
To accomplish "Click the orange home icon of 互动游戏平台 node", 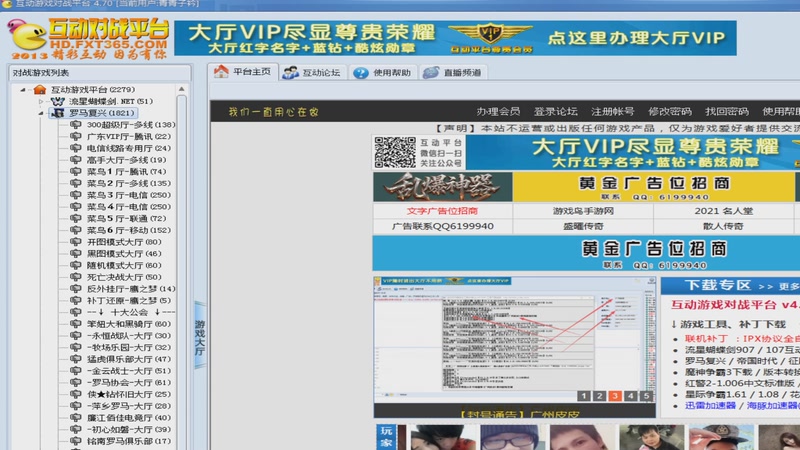I will [x=39, y=90].
